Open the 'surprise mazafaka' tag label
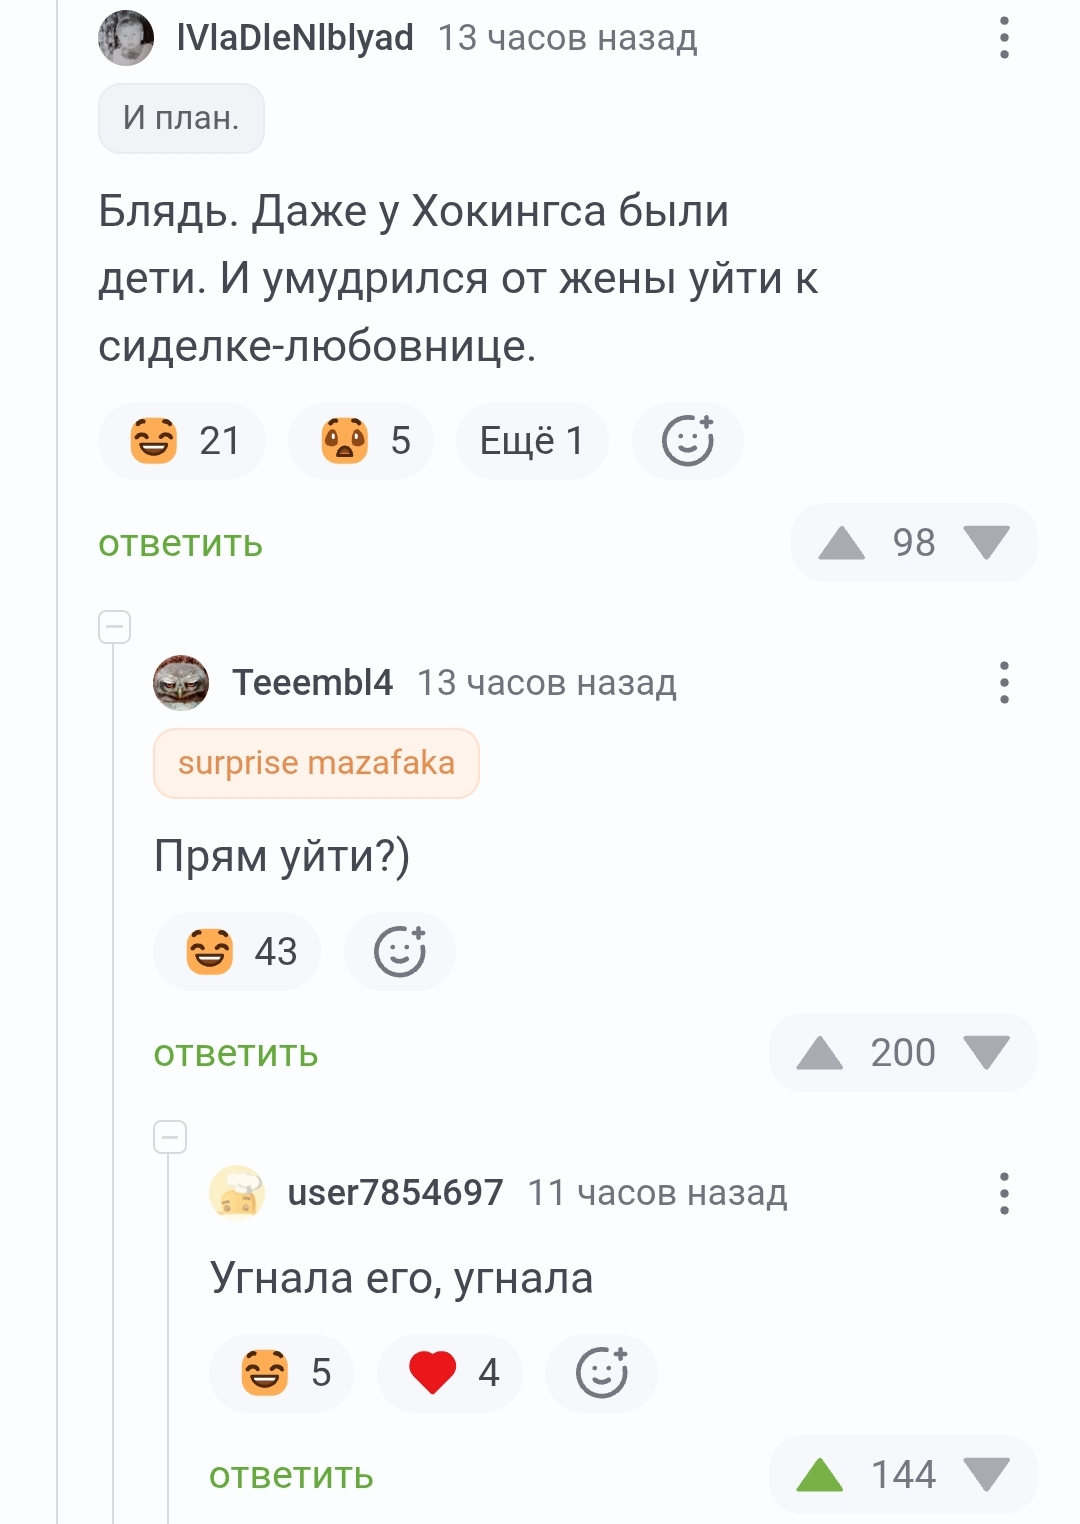The image size is (1080, 1524). (x=316, y=763)
